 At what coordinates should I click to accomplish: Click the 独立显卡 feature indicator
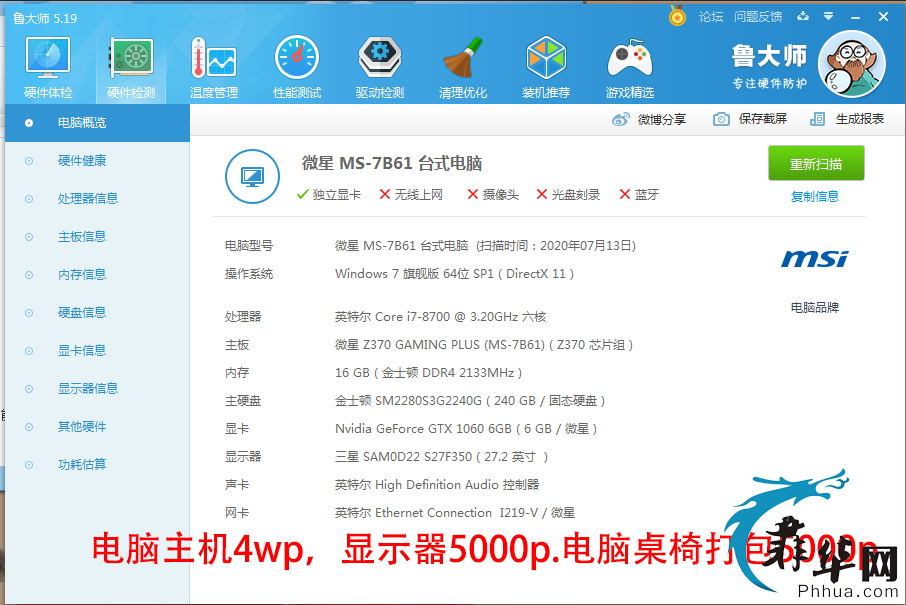coord(329,195)
